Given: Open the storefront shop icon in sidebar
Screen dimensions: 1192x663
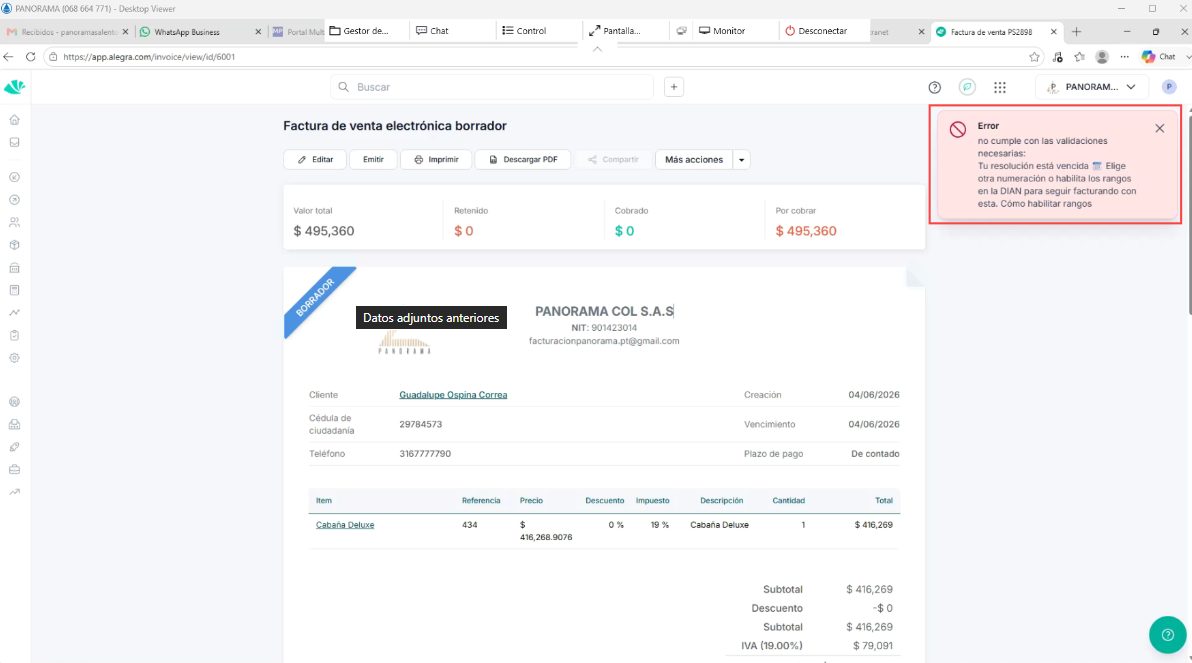Looking at the screenshot, I should coord(14,424).
